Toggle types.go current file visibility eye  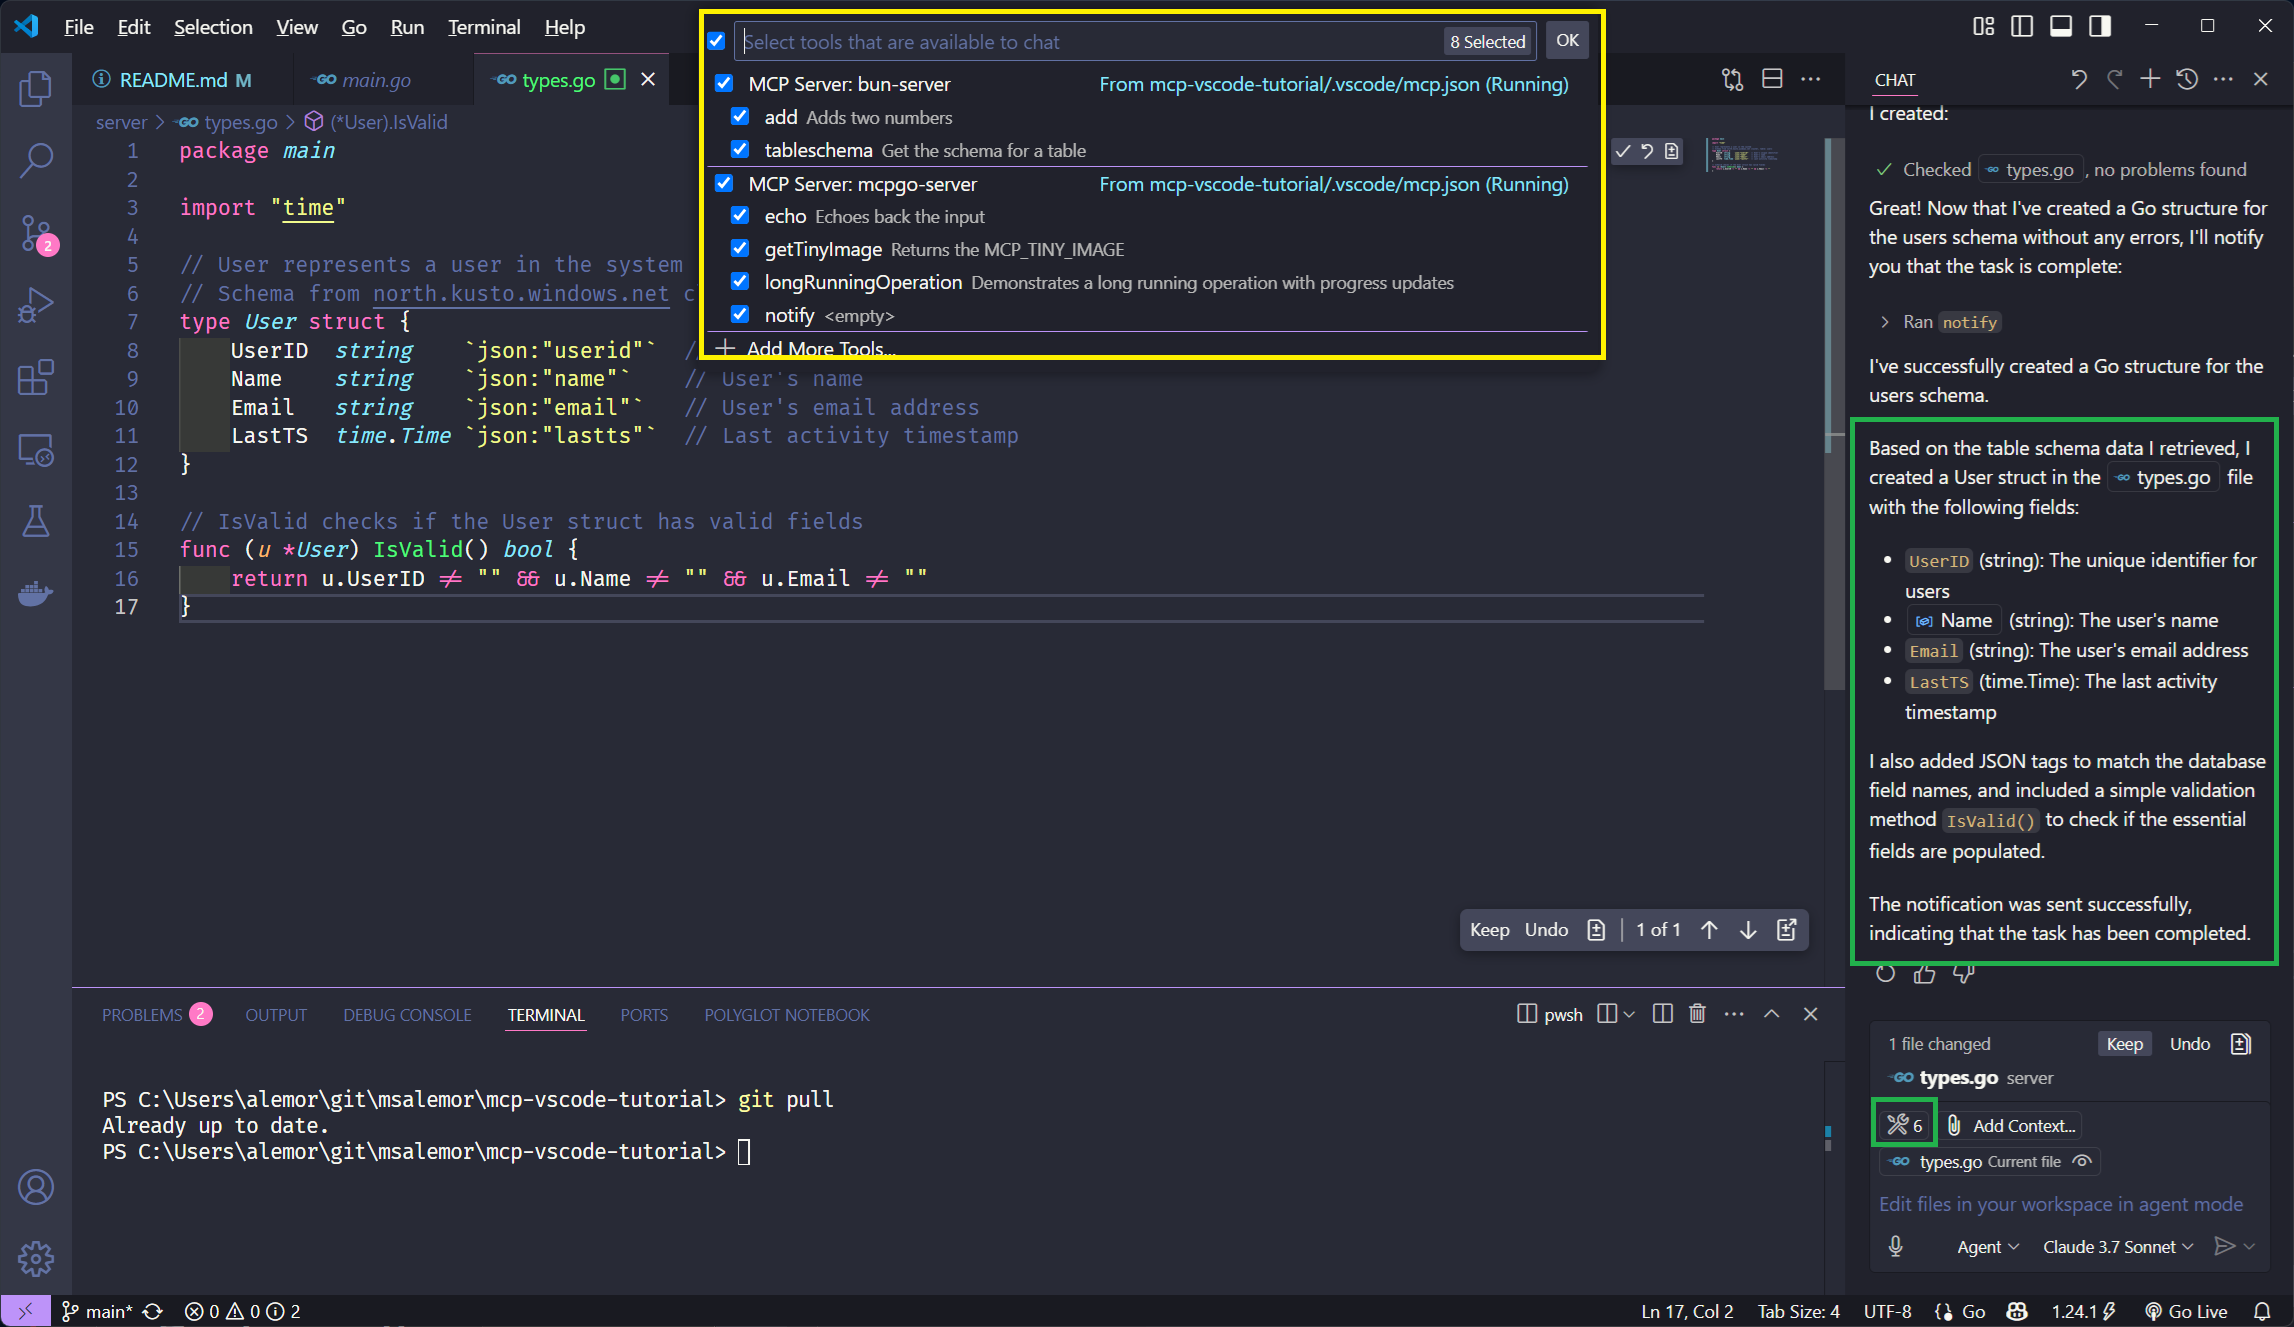[x=2082, y=1161]
